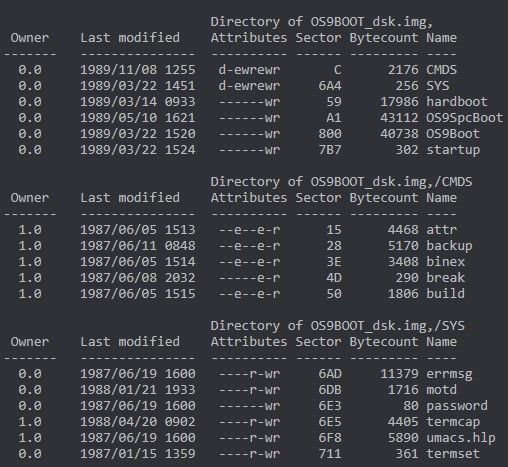Click the /SYS directory heading line

337,326
